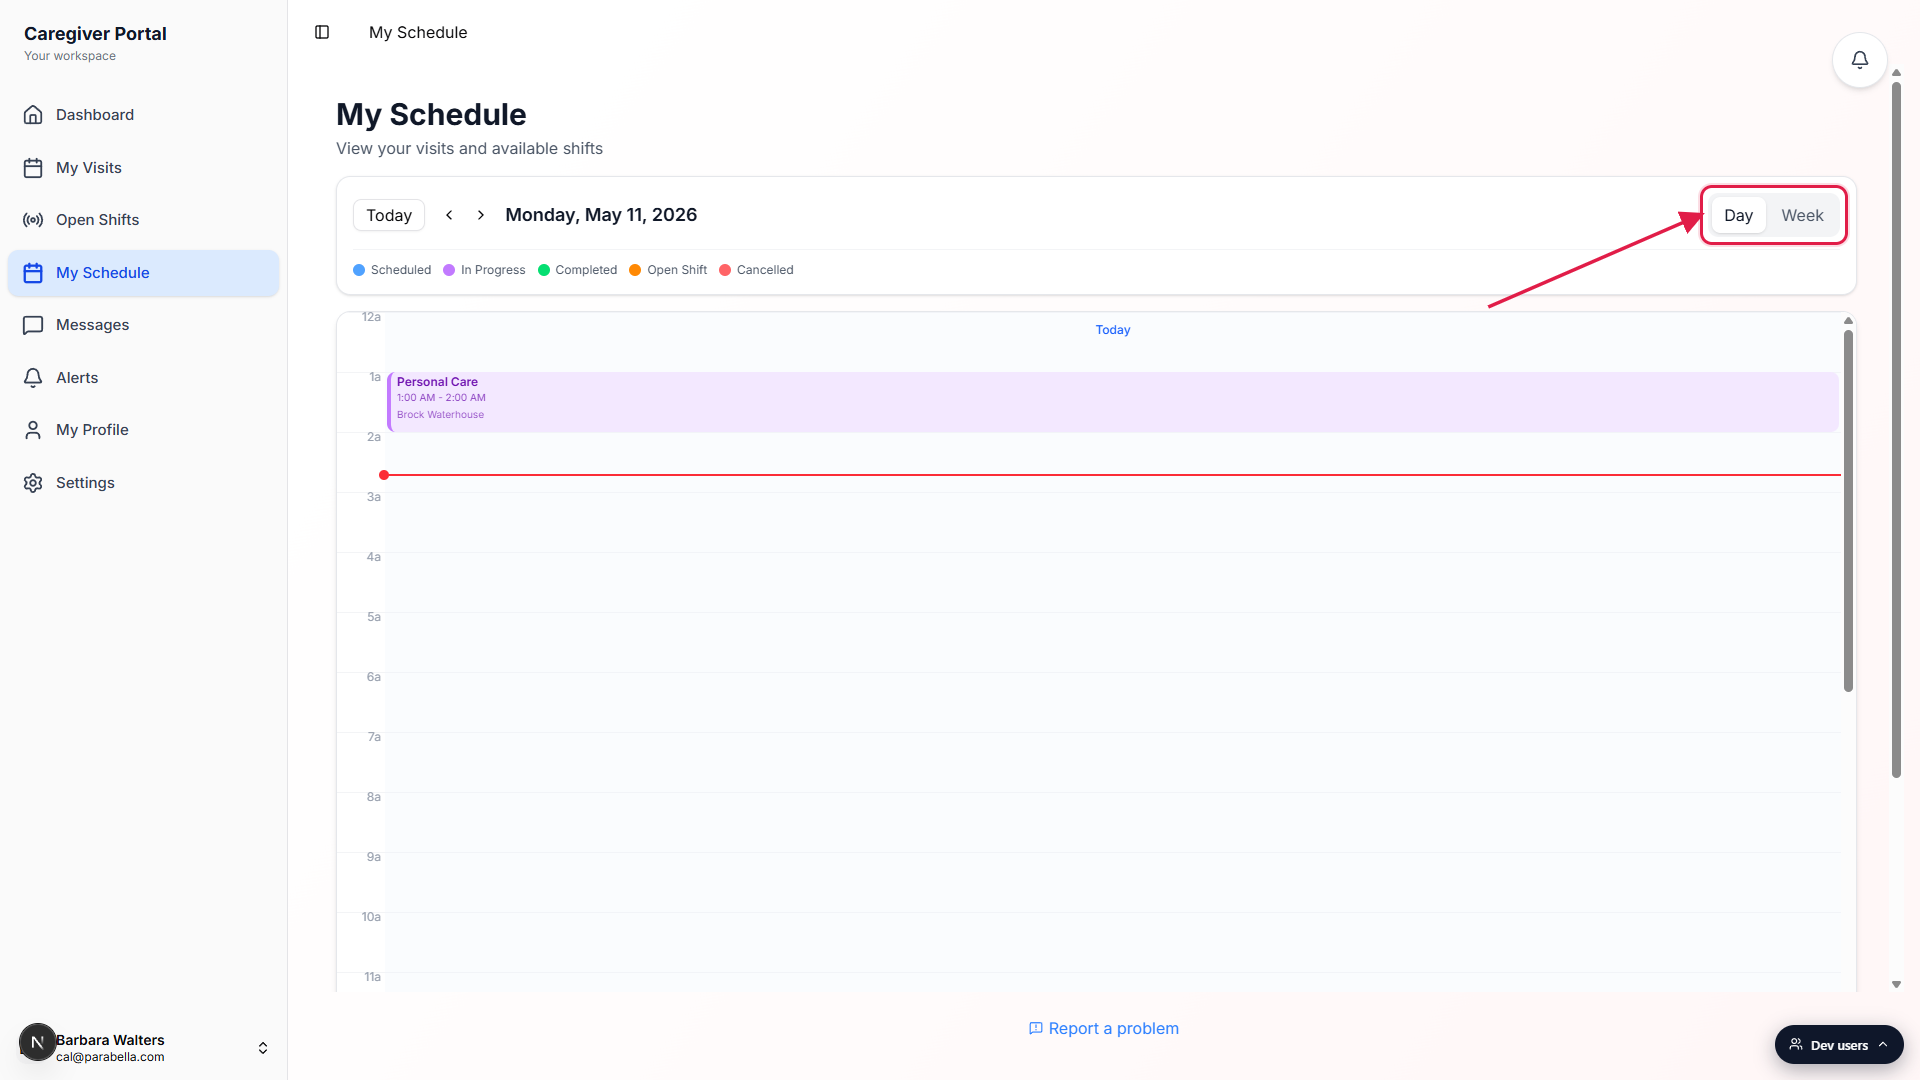This screenshot has width=1920, height=1080.
Task: Click the My Schedule calendar icon
Action: [x=33, y=273]
